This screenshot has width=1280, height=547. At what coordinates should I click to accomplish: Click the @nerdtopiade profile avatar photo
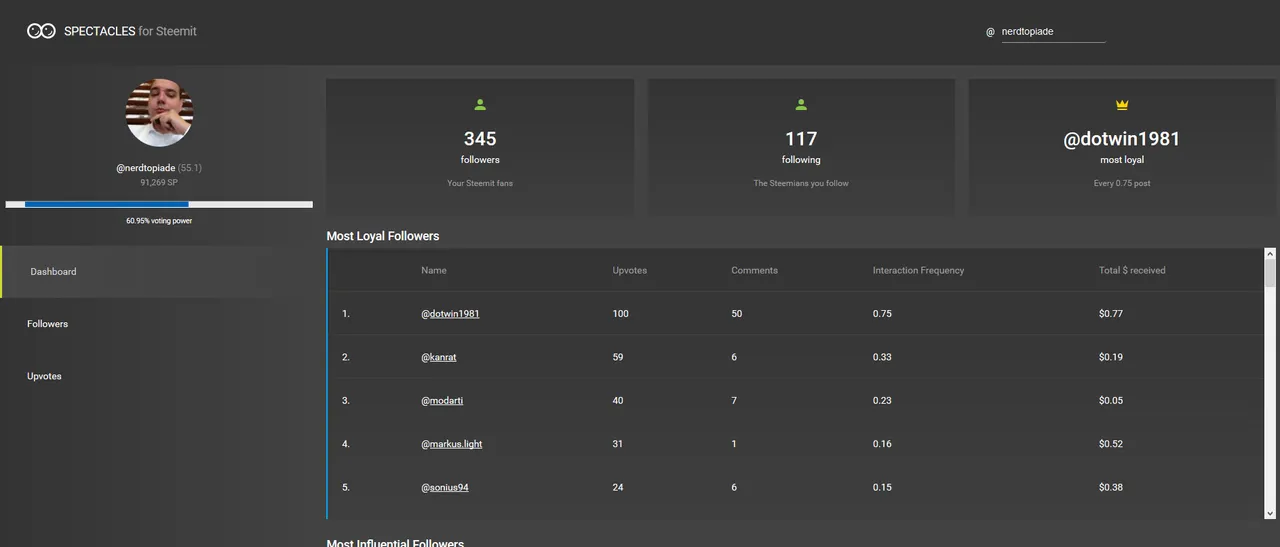pos(159,113)
